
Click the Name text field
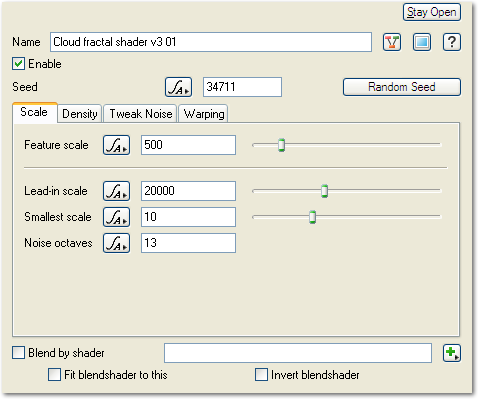tap(211, 42)
